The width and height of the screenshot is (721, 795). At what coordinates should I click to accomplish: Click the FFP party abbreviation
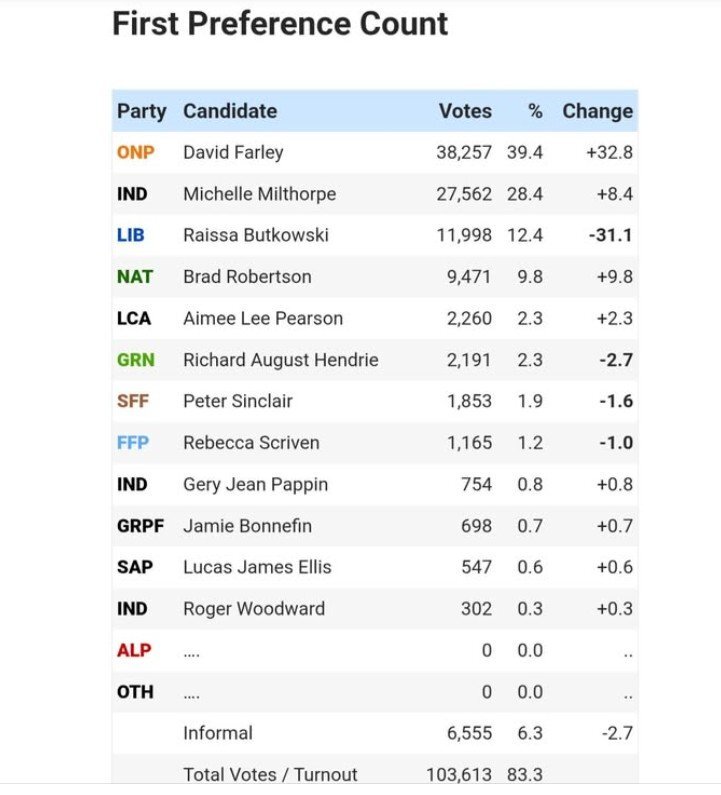(x=133, y=443)
